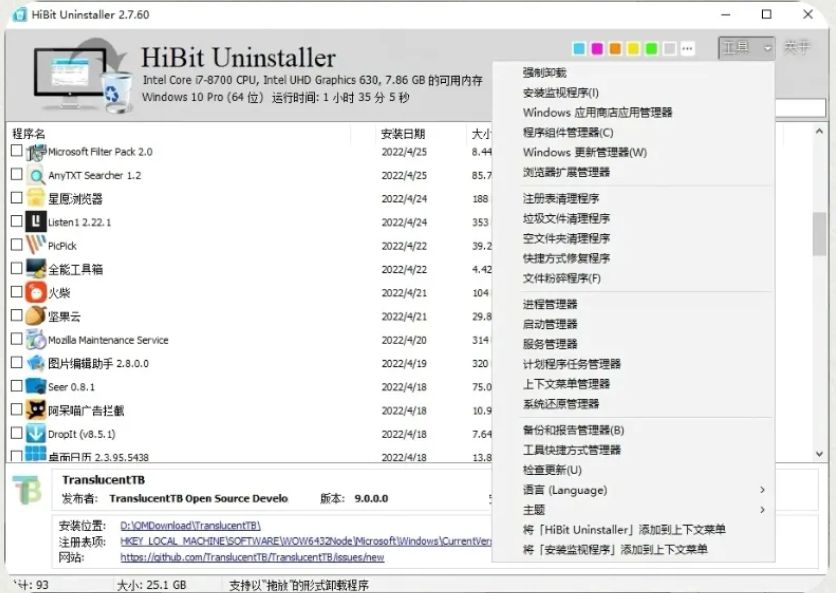This screenshot has height=593, width=836.
Task: Sort the list by 安装日期 column header
Action: [403, 134]
